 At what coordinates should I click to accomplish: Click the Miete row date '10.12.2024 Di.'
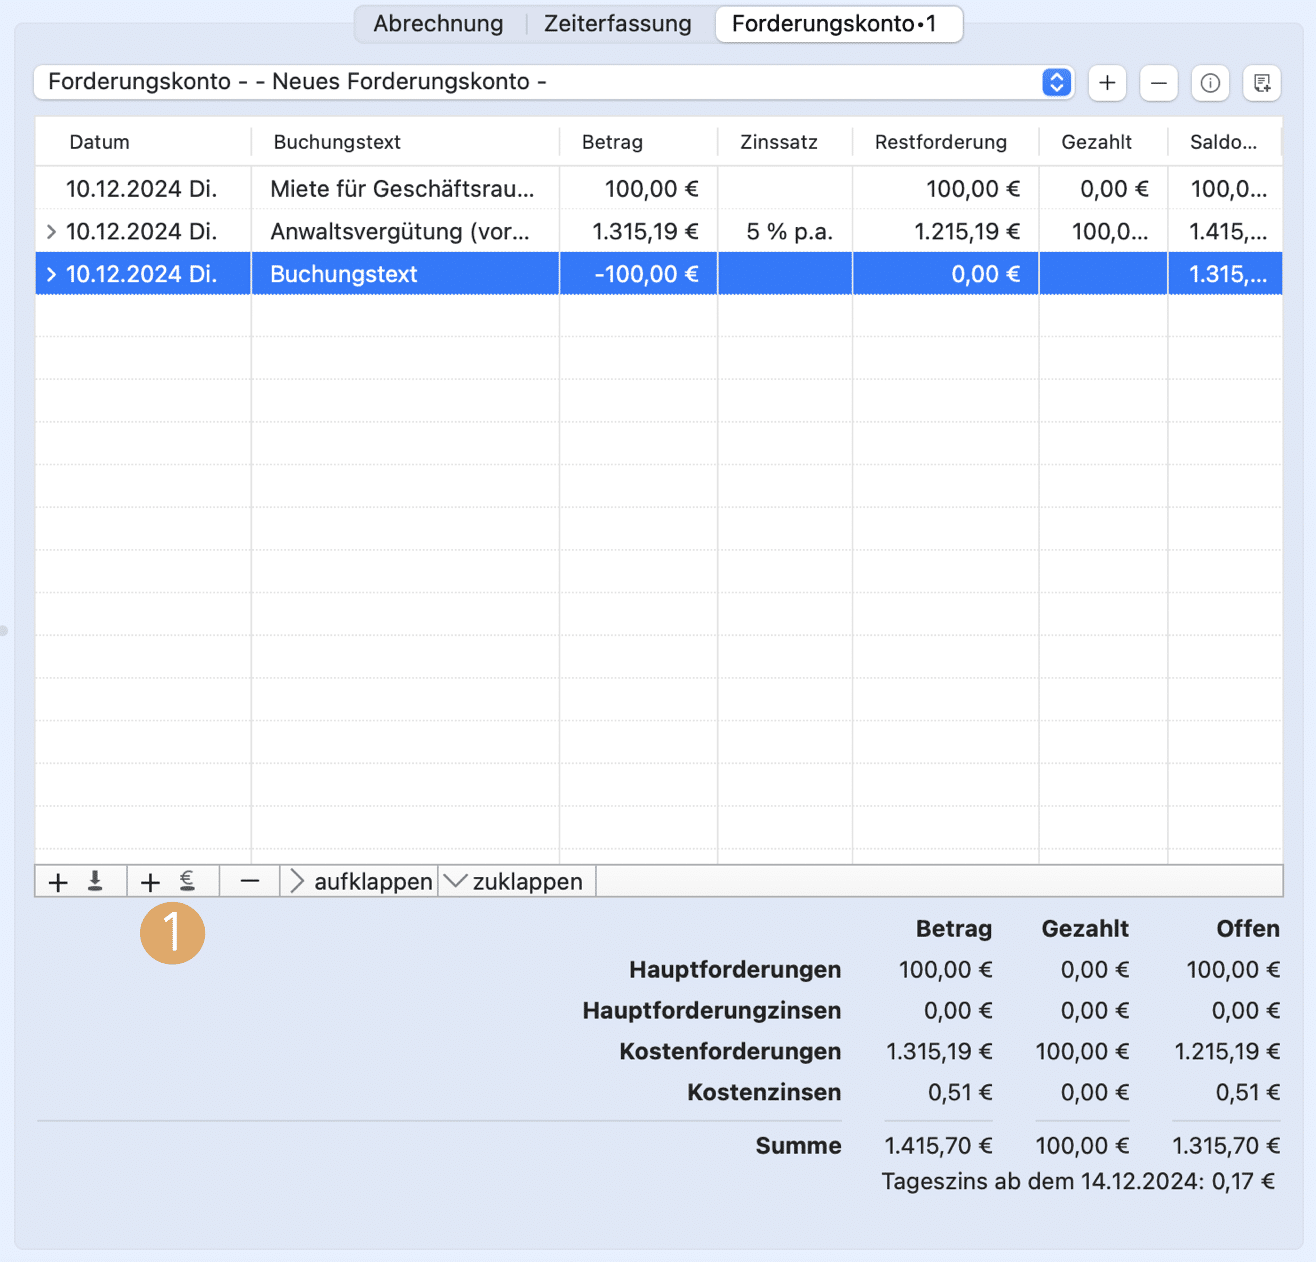point(141,189)
